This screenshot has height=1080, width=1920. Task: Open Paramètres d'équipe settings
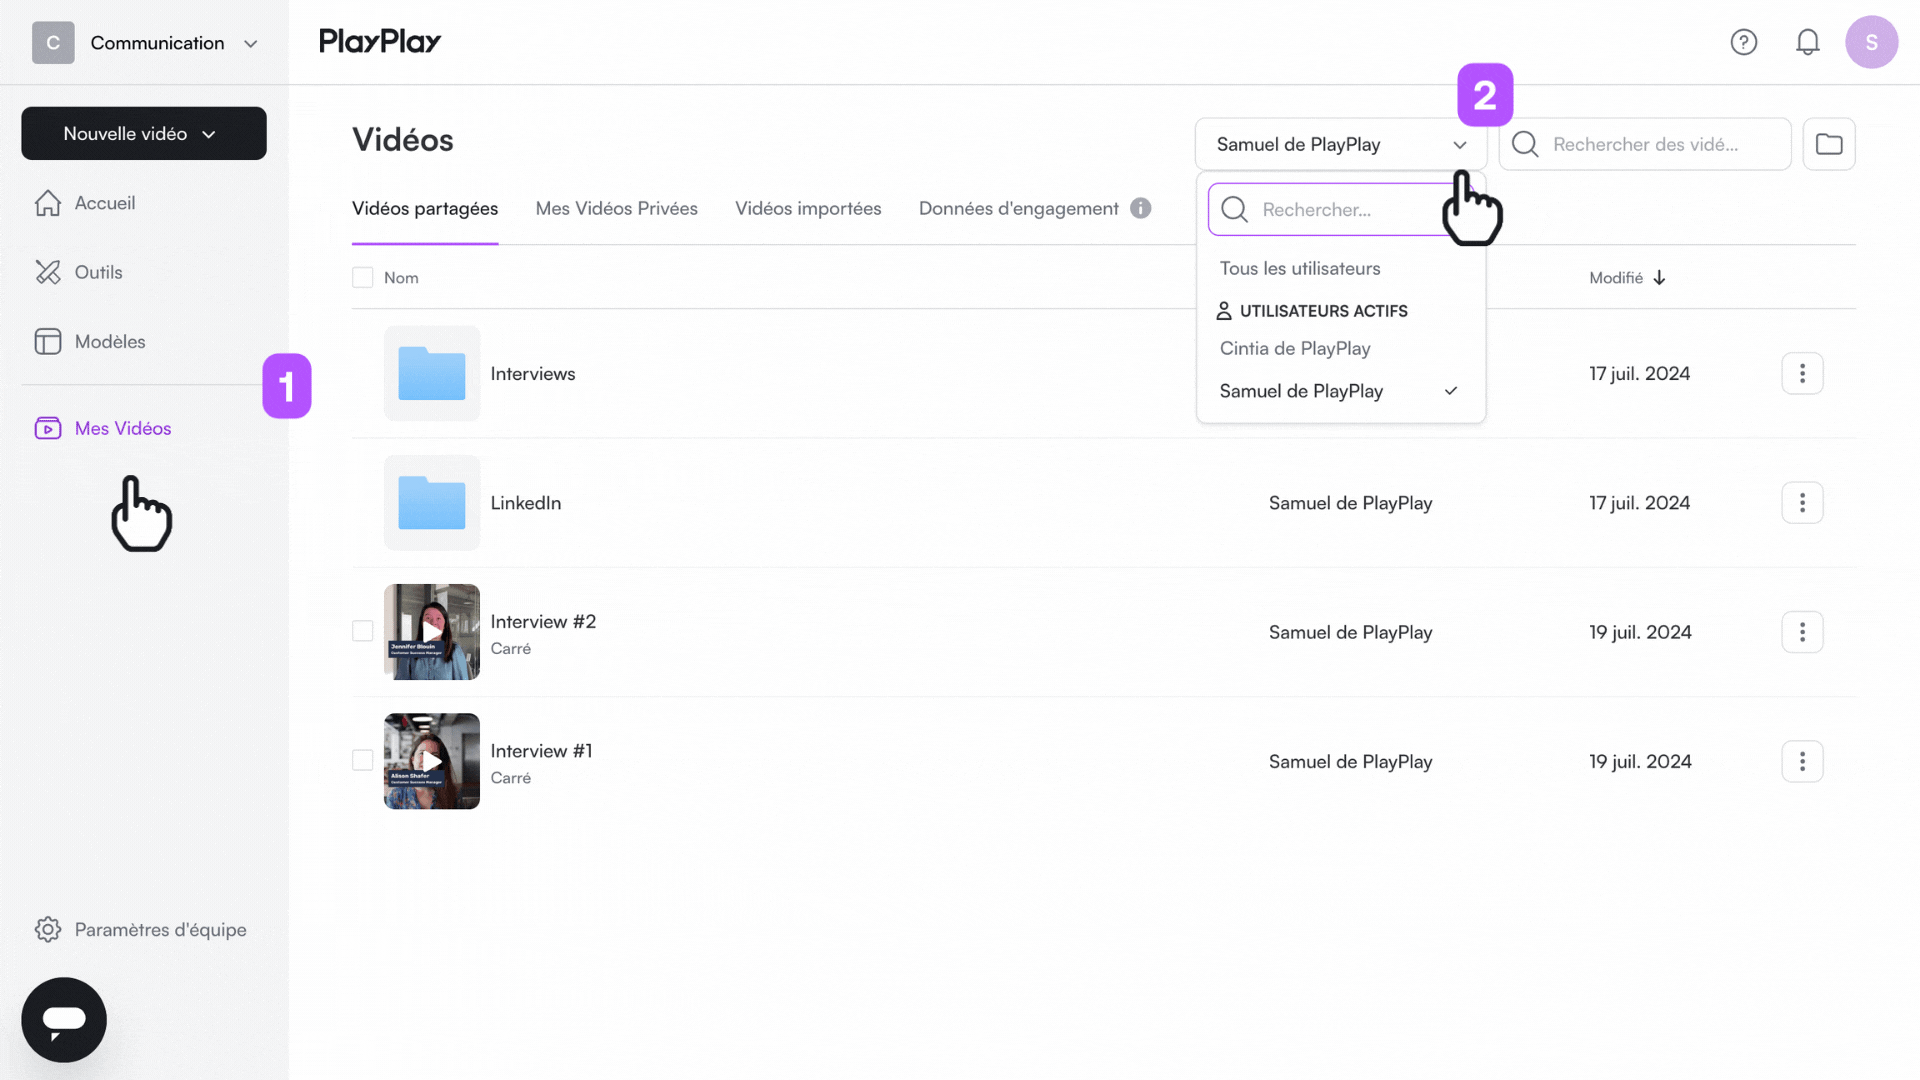click(160, 929)
